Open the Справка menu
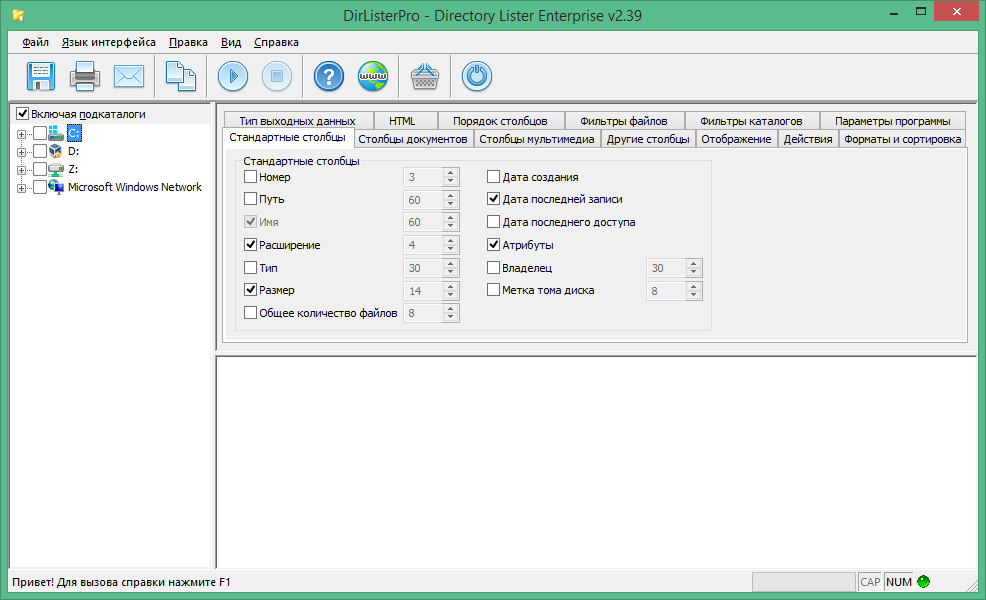 (x=276, y=42)
